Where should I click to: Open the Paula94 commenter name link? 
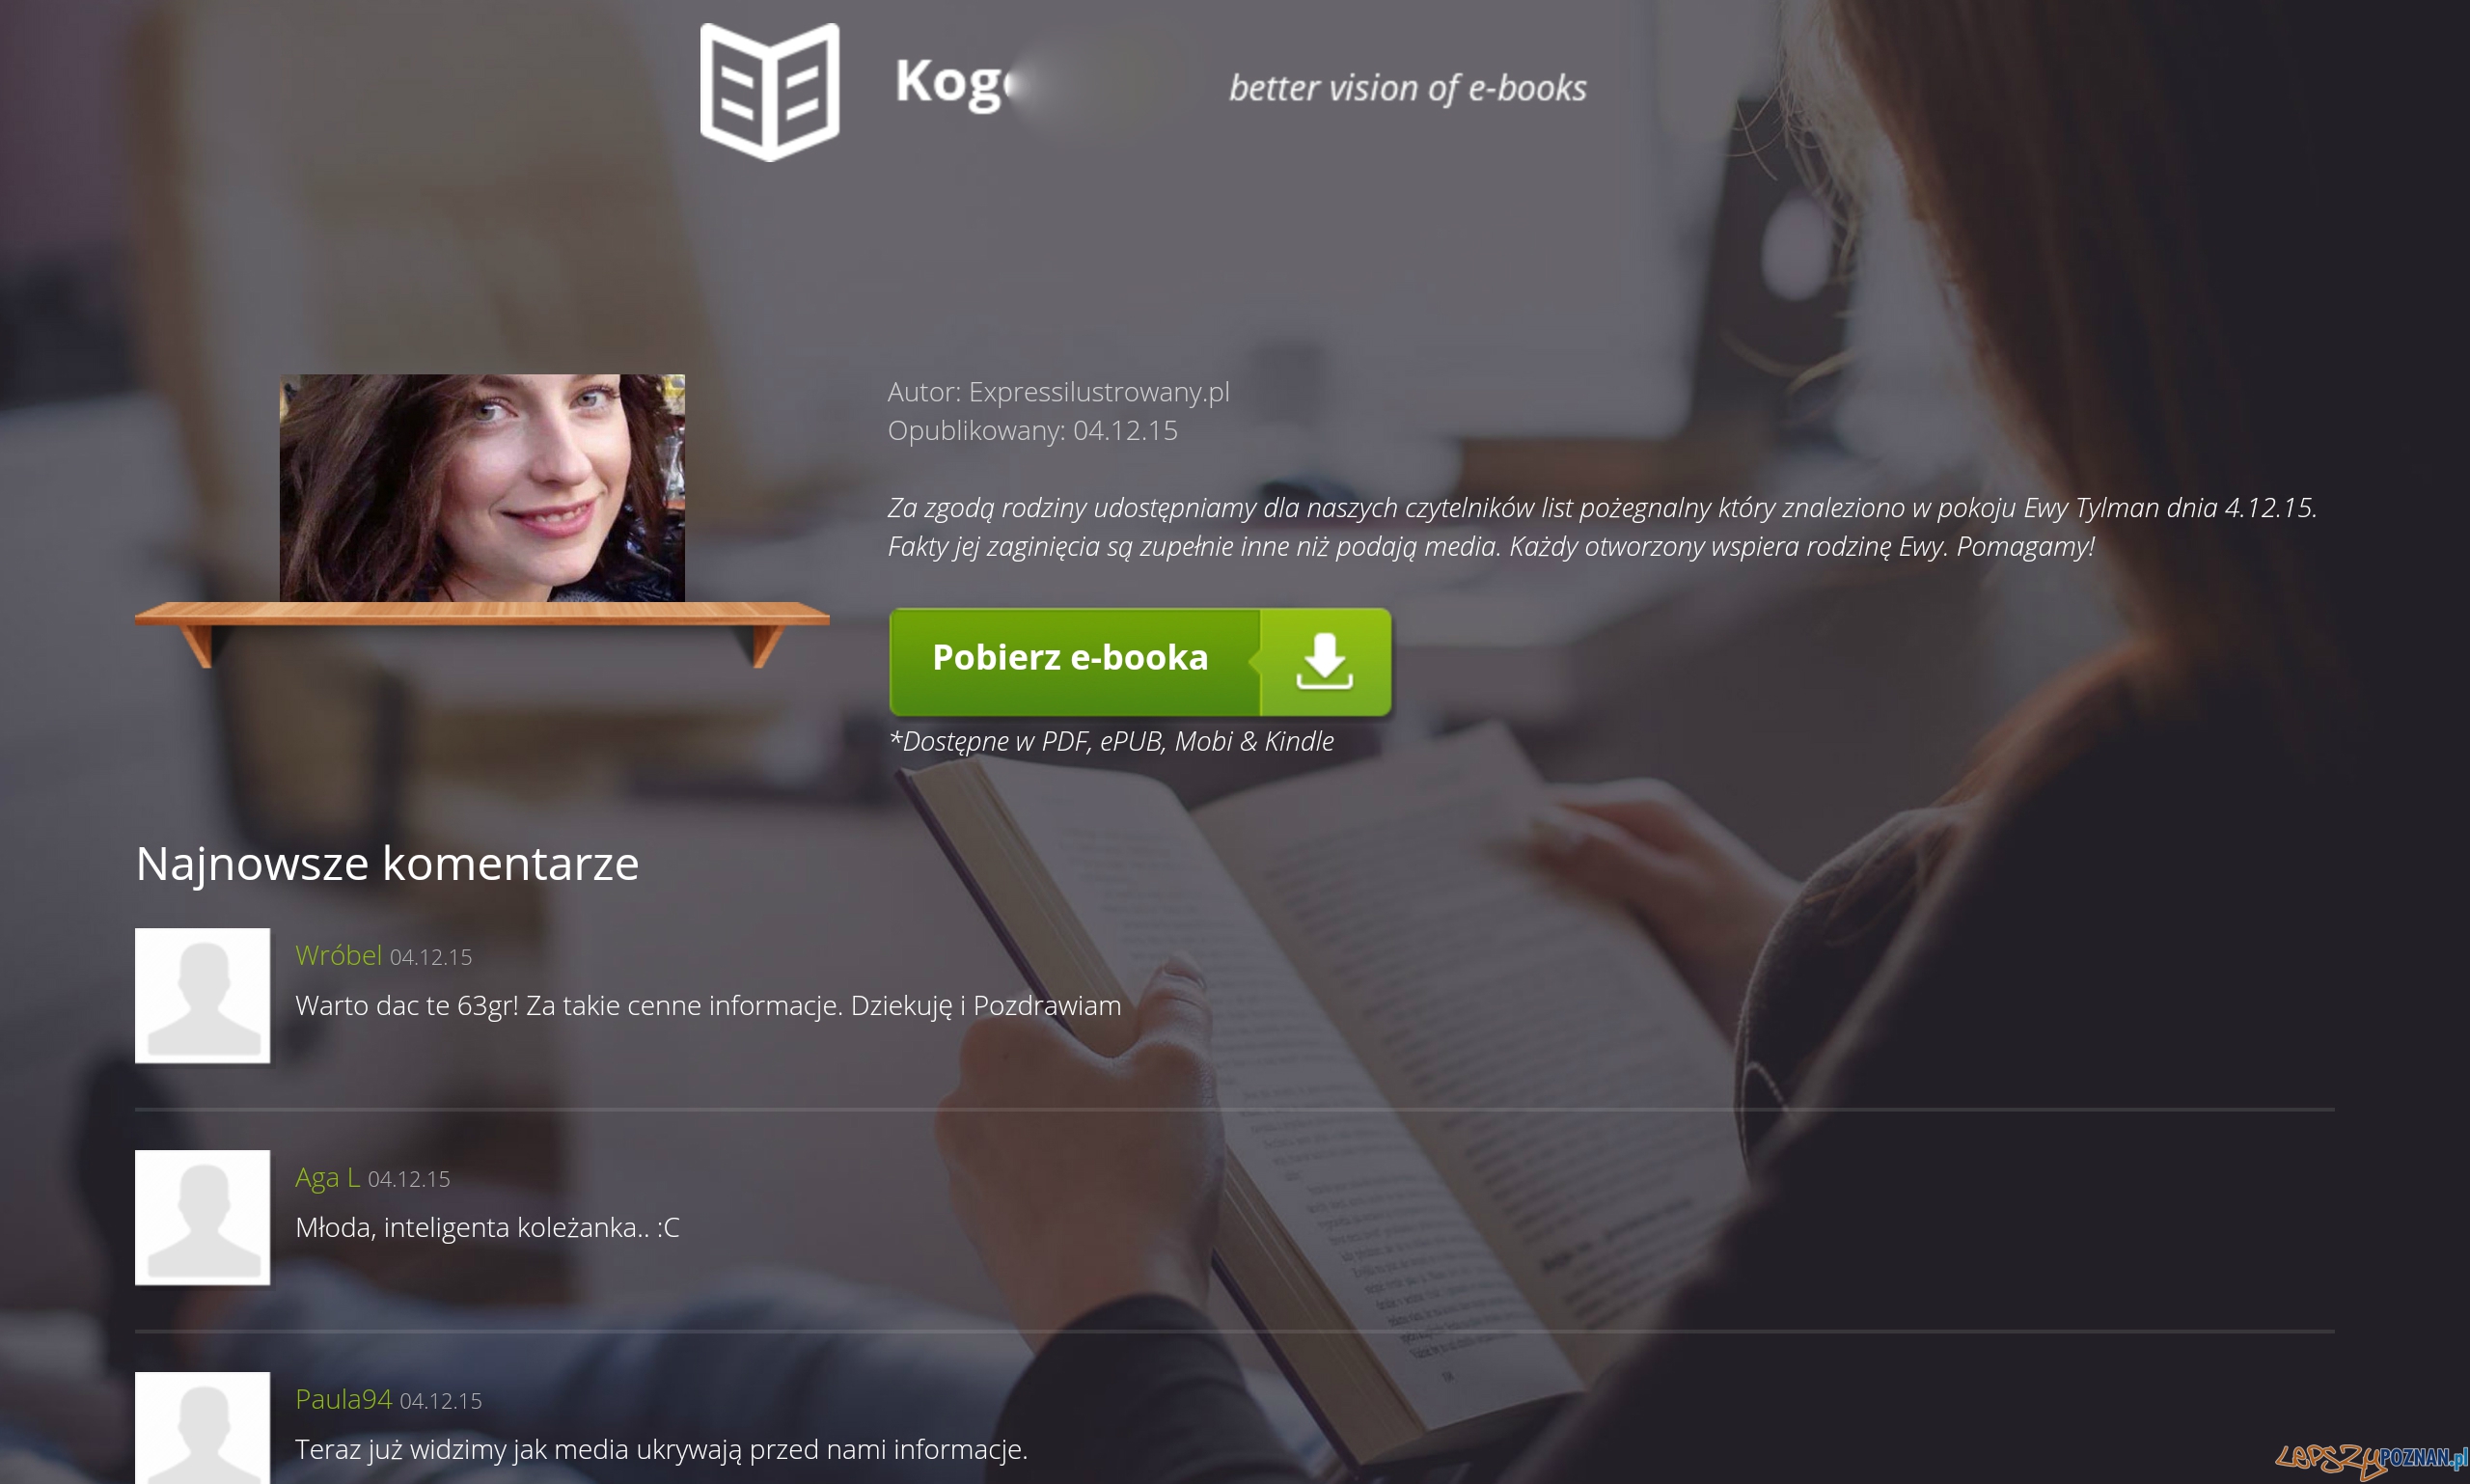click(343, 1399)
